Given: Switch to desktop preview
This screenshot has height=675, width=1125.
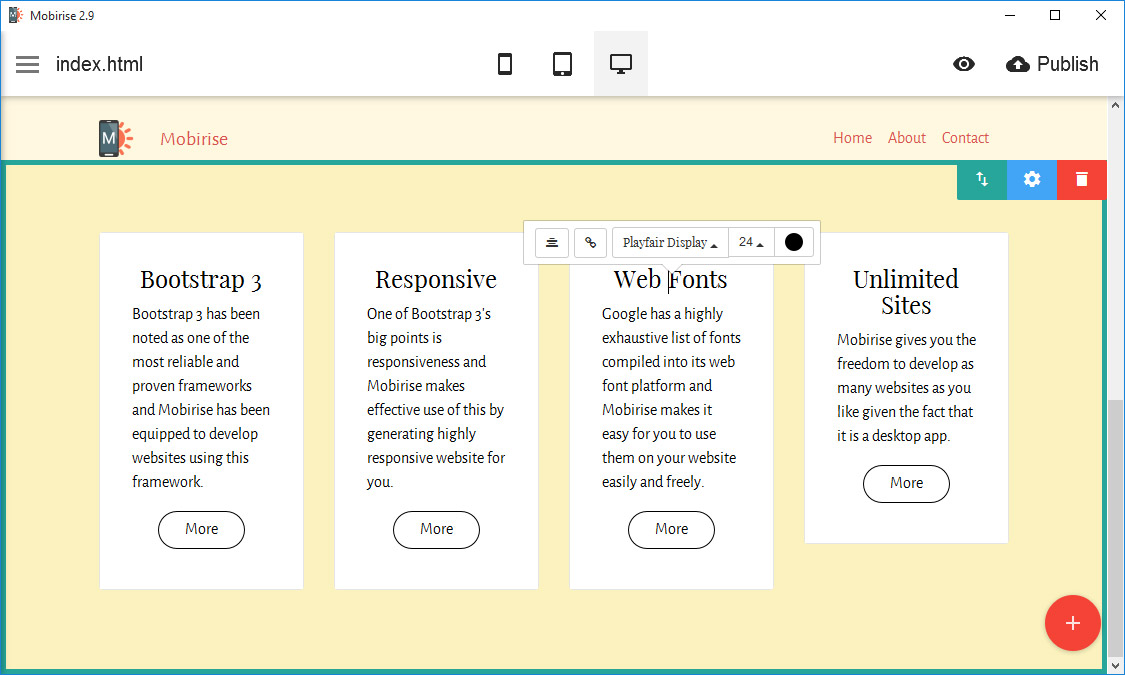Looking at the screenshot, I should 621,64.
